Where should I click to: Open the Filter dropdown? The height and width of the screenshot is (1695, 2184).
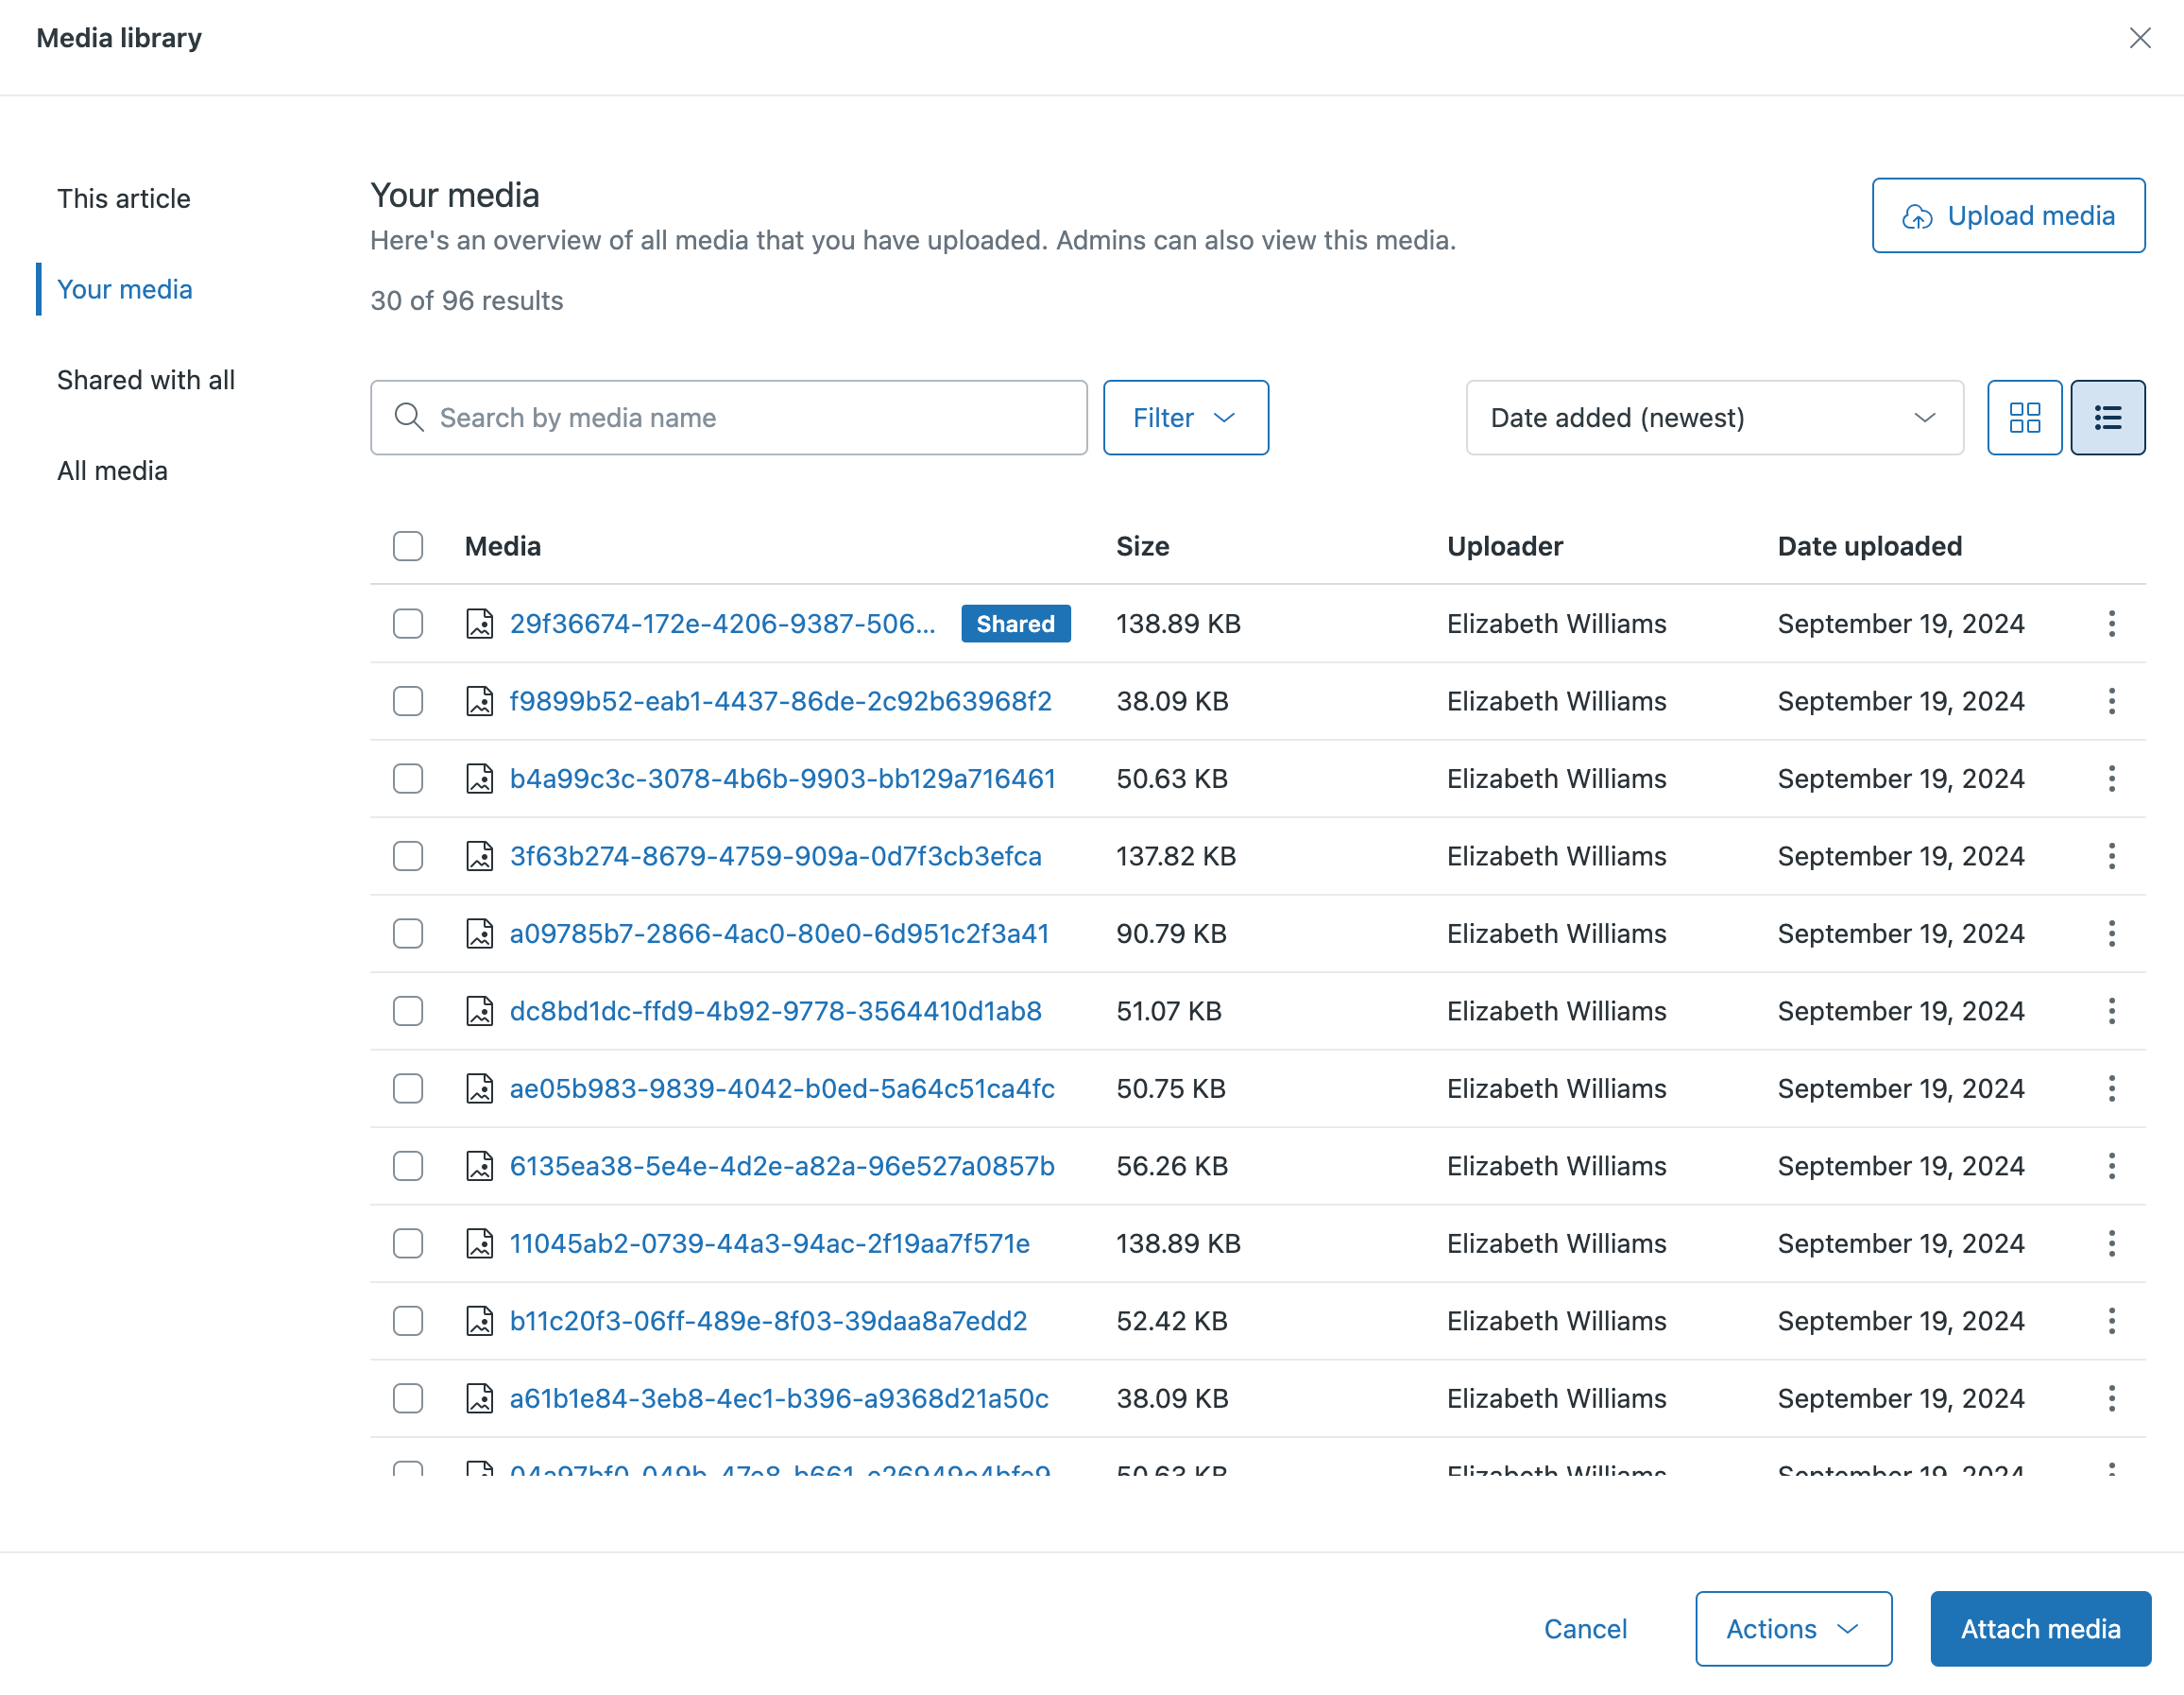pyautogui.click(x=1185, y=417)
